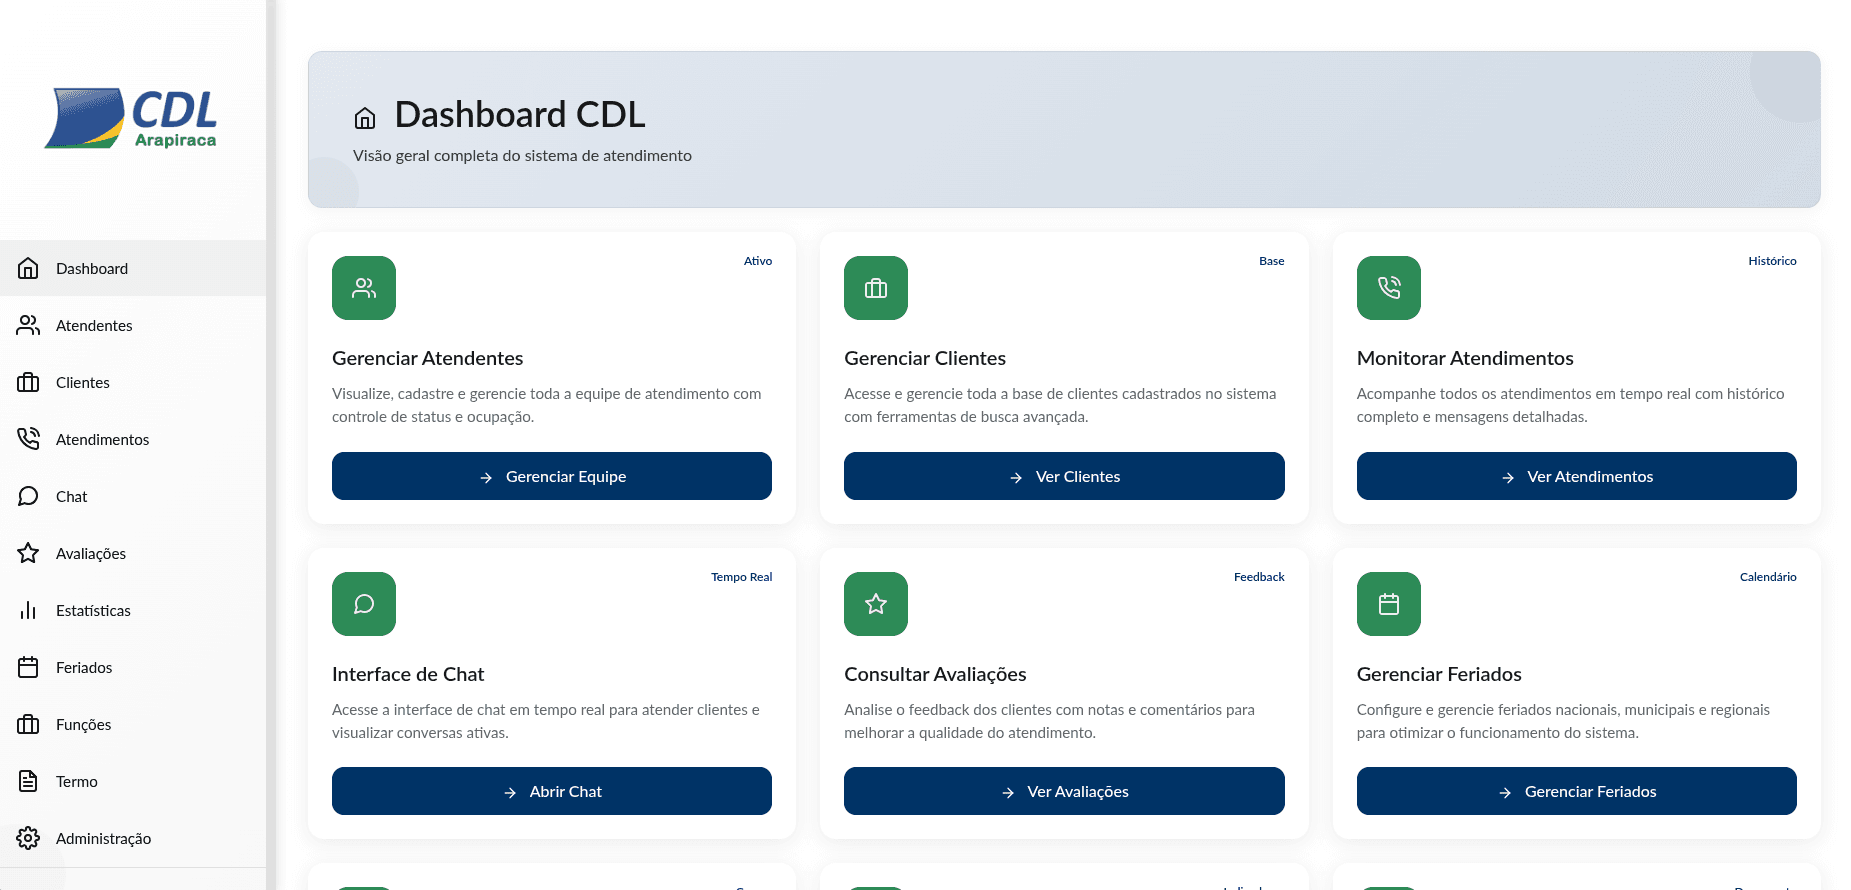The image size is (1851, 890).
Task: Click the Feriados calendar icon in sidebar
Action: pyautogui.click(x=28, y=667)
